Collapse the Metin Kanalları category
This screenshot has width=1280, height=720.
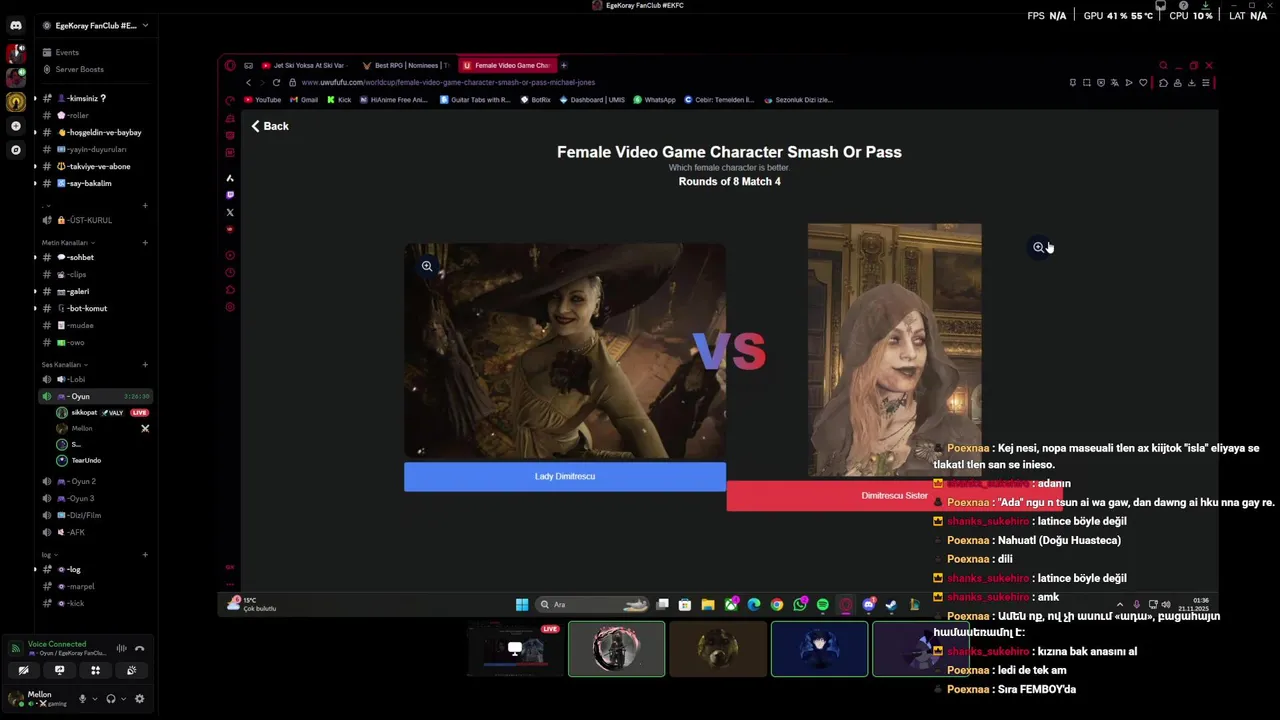coord(68,242)
